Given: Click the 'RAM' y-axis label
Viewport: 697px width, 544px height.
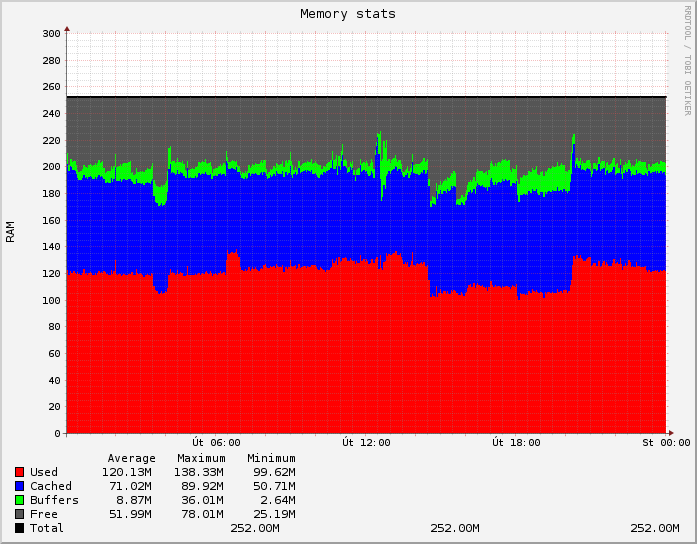Looking at the screenshot, I should pyautogui.click(x=10, y=232).
